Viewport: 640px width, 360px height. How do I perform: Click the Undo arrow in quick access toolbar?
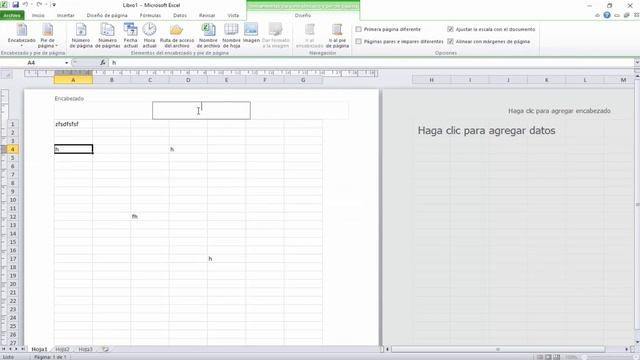[25, 5]
